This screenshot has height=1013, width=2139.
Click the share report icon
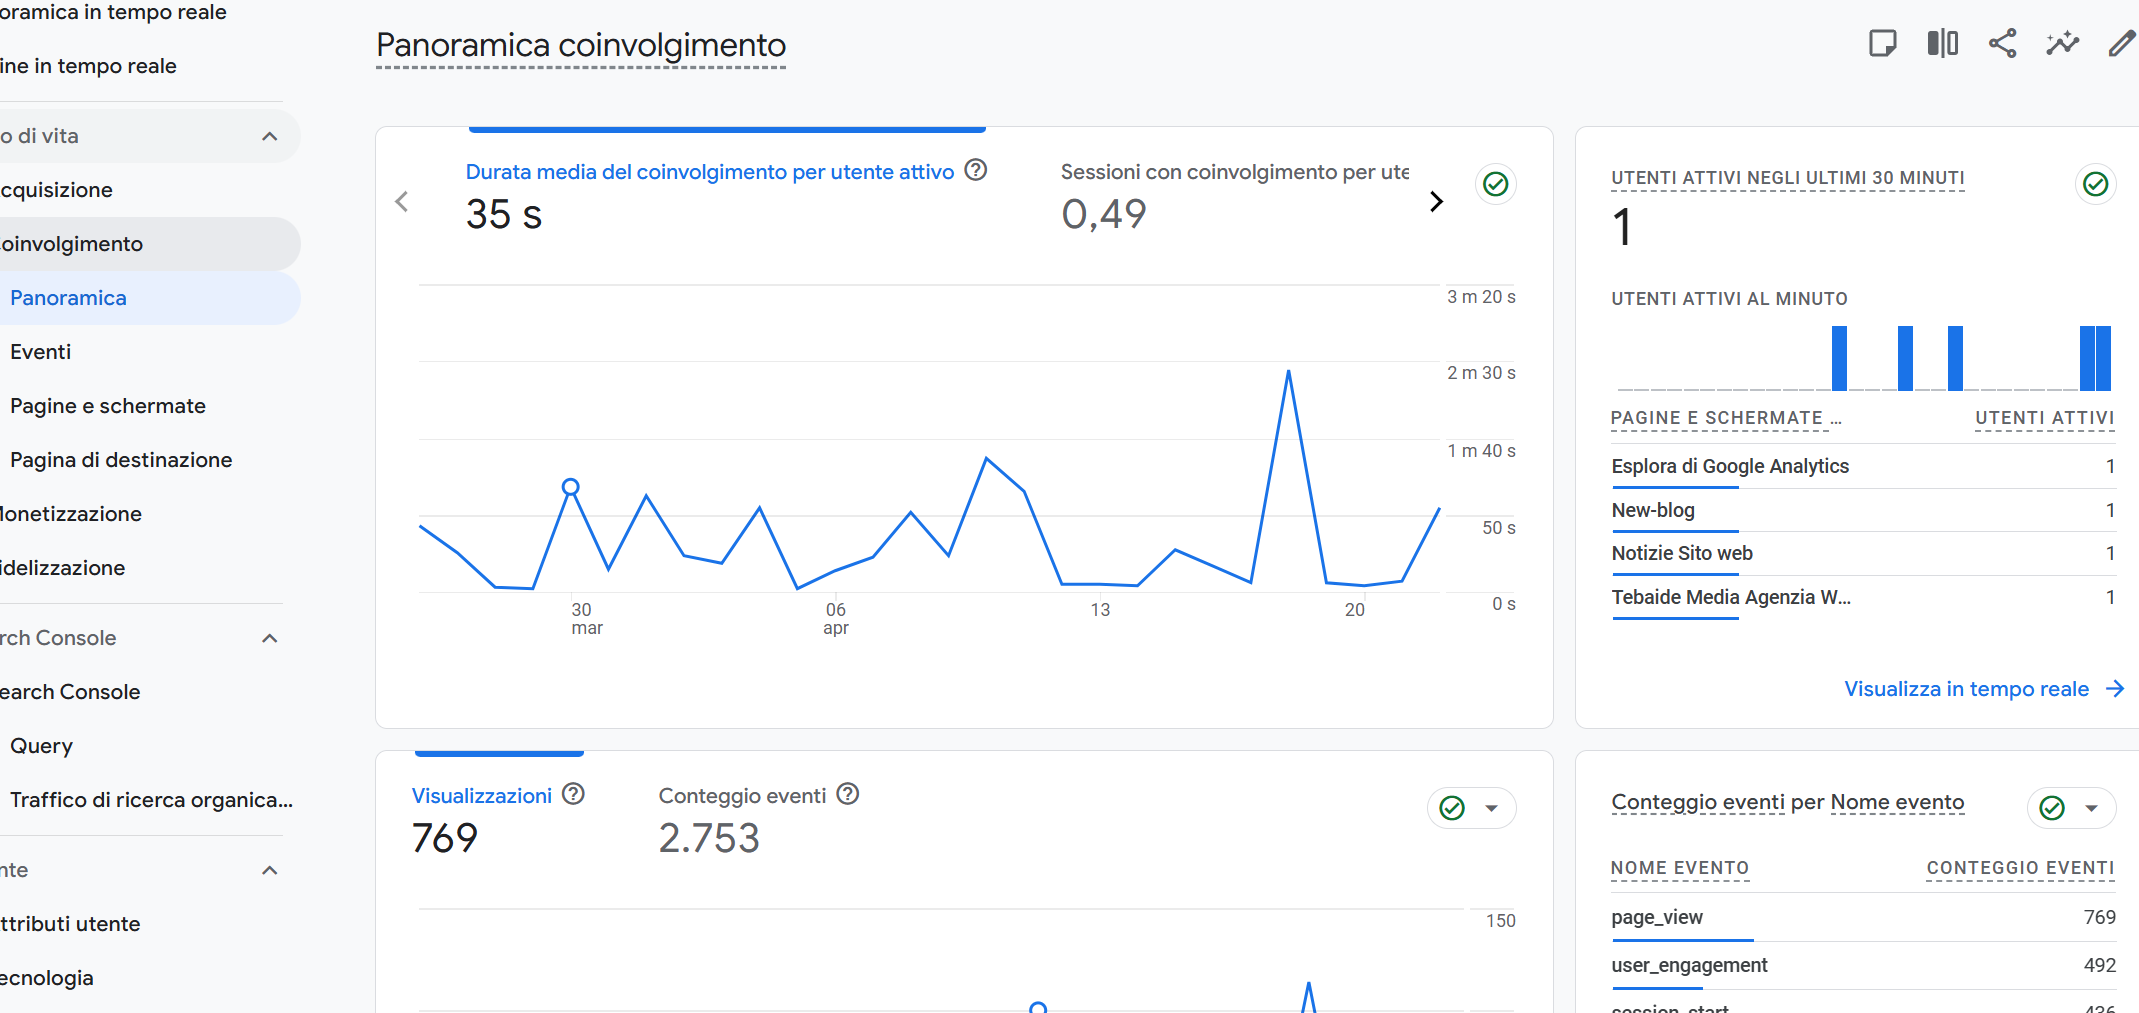click(2002, 44)
